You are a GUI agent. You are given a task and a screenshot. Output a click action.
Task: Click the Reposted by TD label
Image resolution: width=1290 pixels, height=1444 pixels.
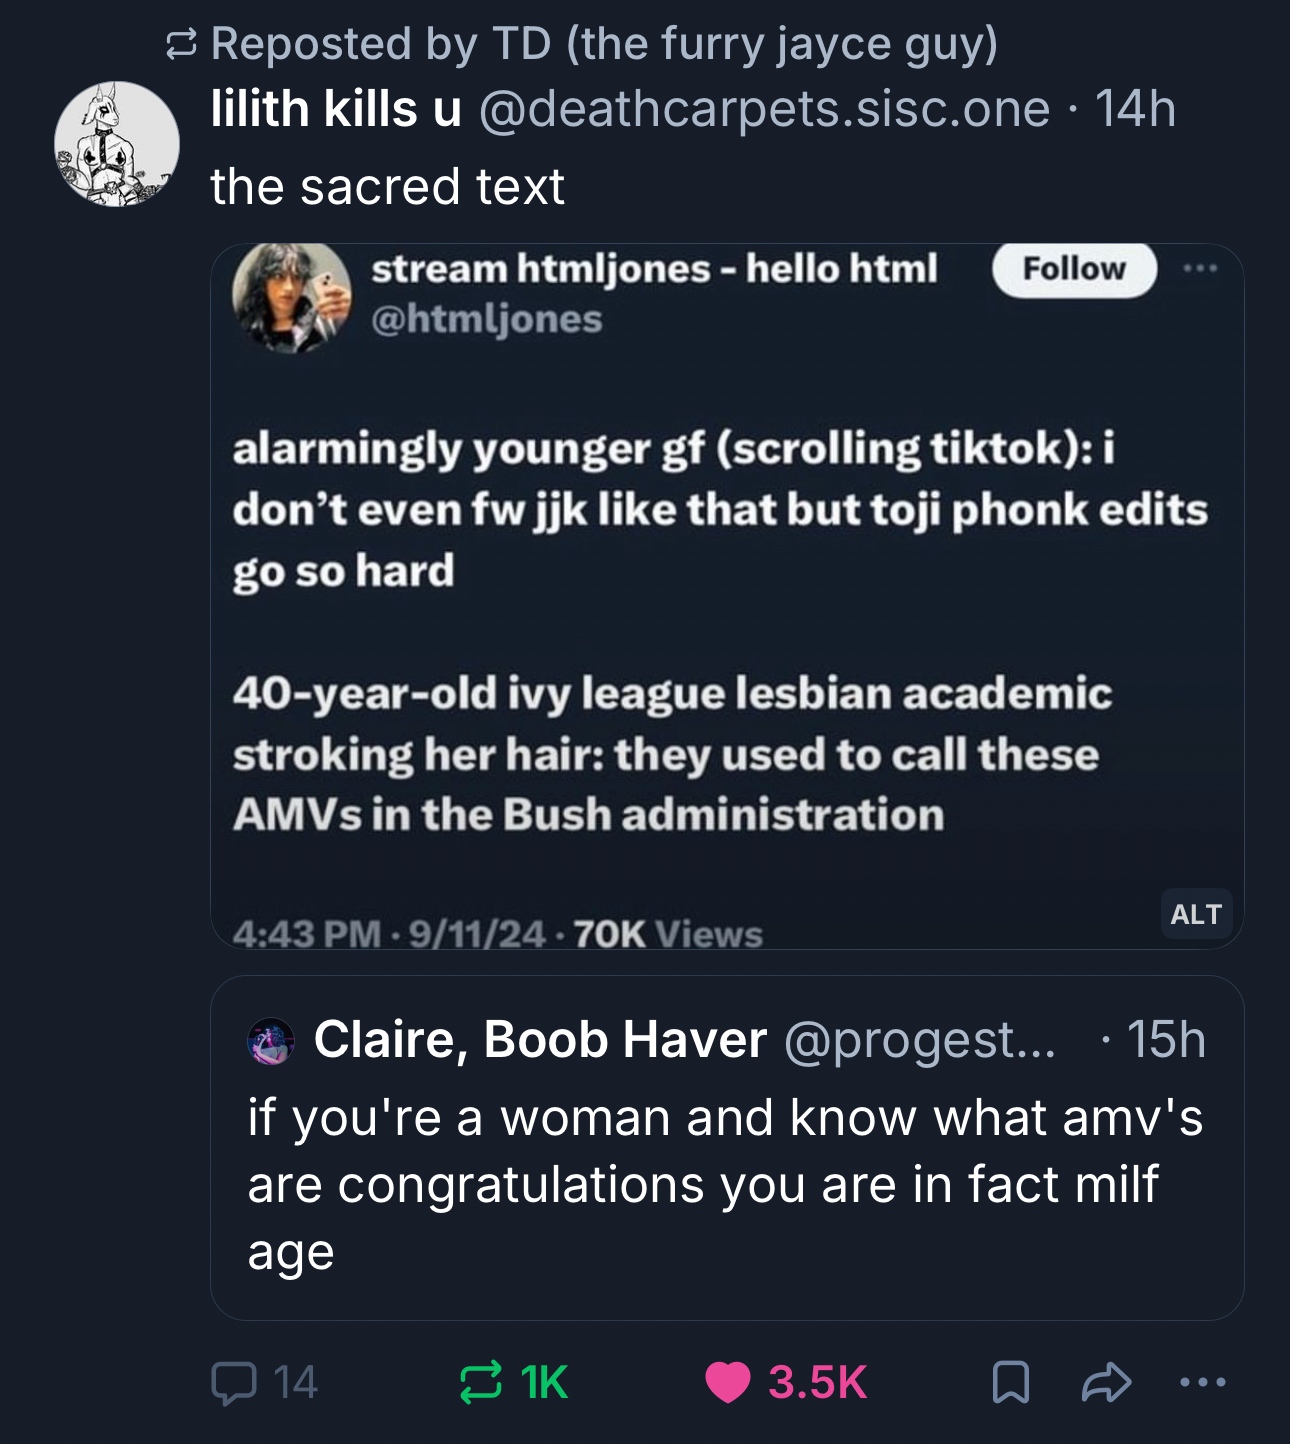pyautogui.click(x=604, y=44)
